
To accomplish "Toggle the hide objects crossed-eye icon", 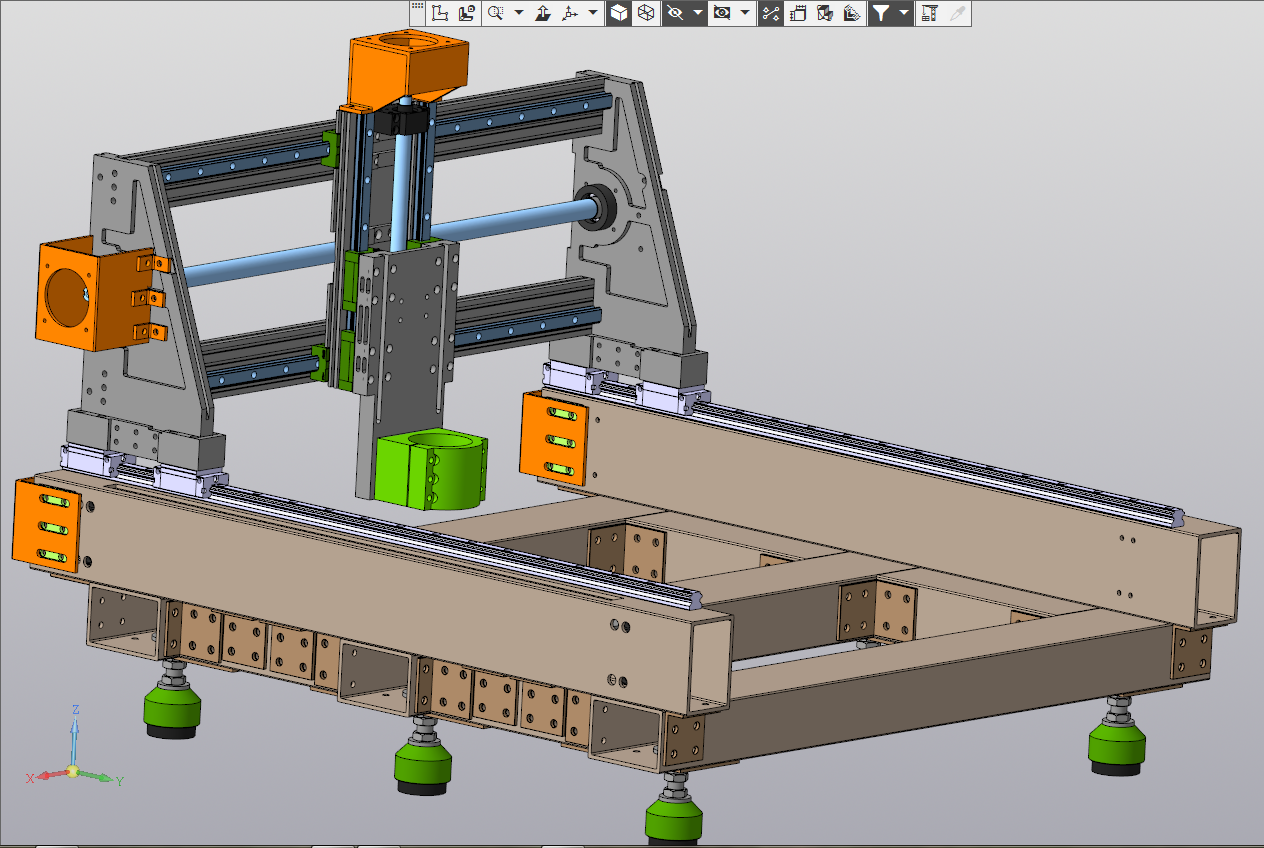I will (x=675, y=14).
